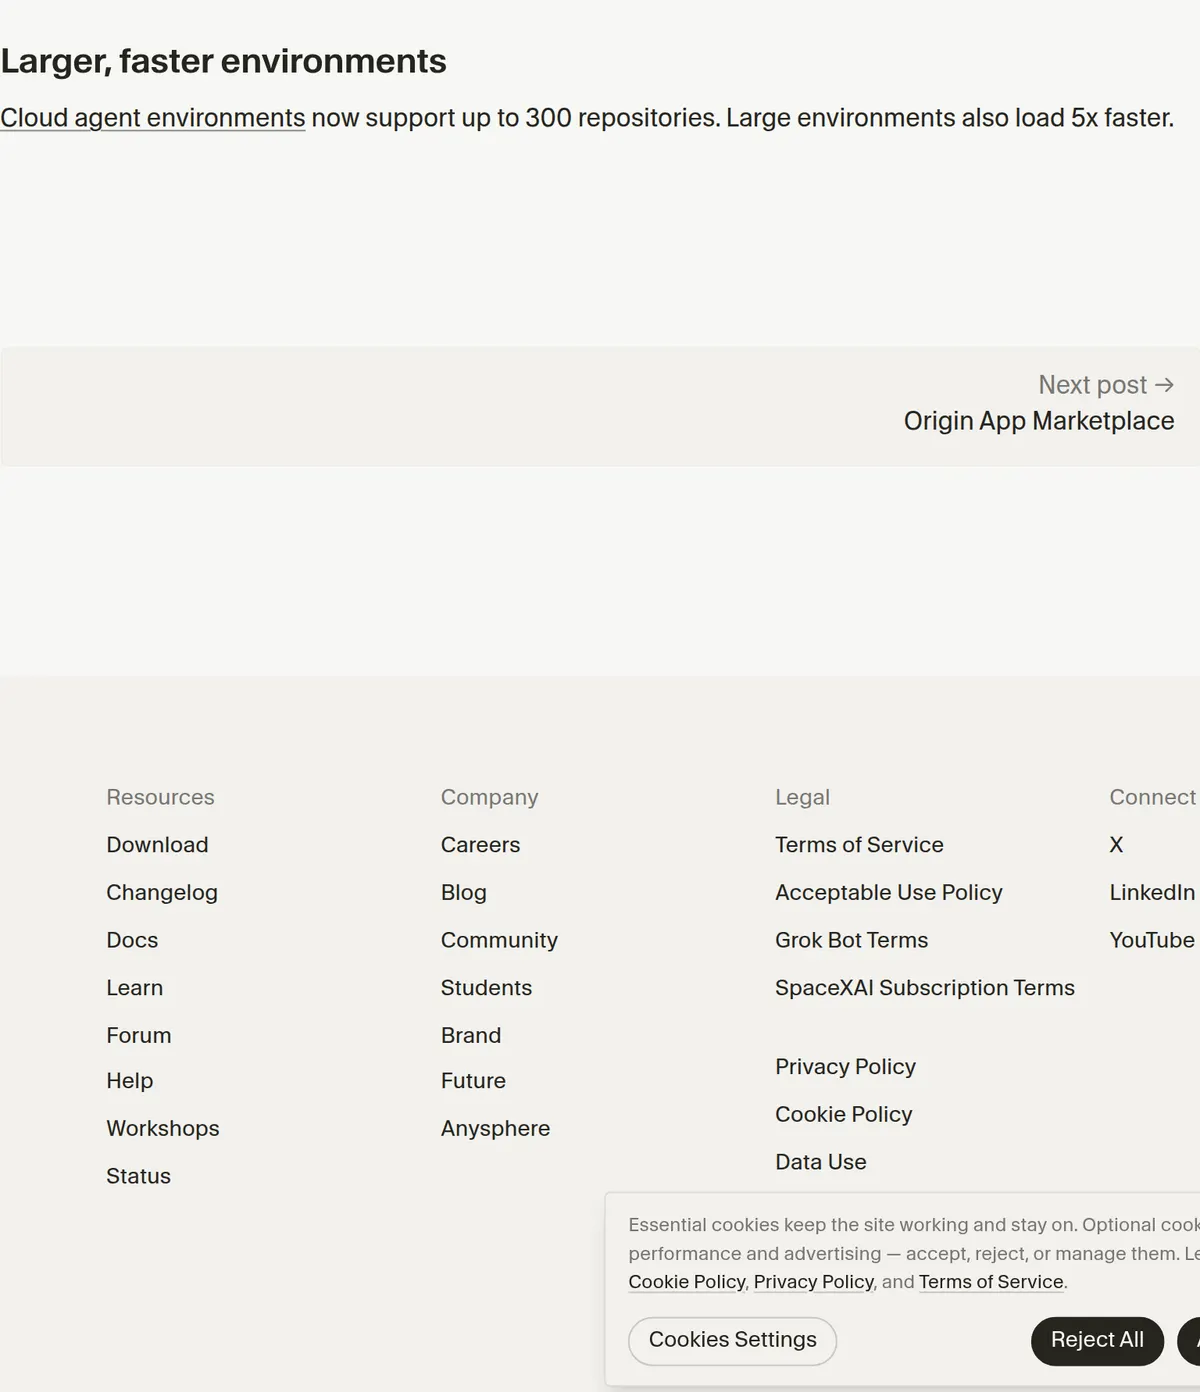This screenshot has height=1392, width=1200.
Task: Open the Data Use link
Action: point(820,1162)
